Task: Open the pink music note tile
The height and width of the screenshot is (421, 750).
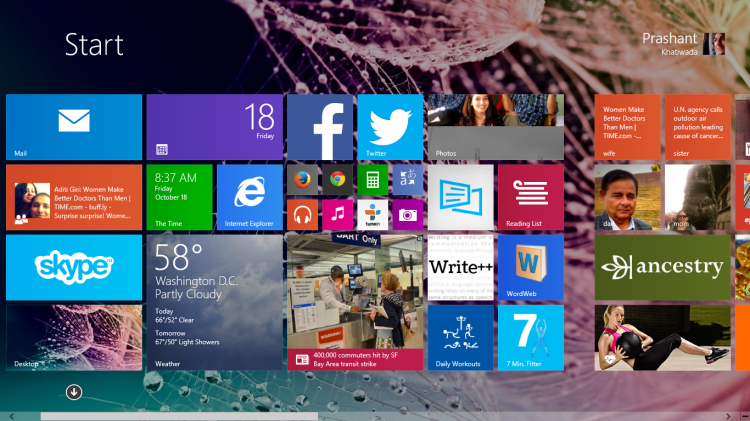Action: 338,215
